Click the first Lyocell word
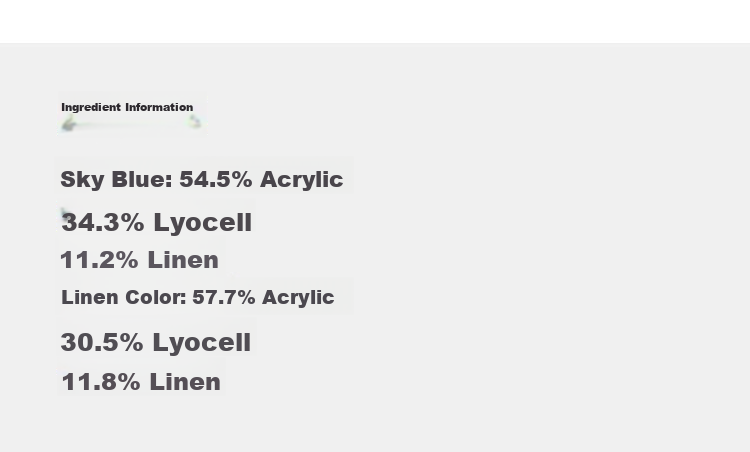Screen dimensions: 750x452 point(202,222)
